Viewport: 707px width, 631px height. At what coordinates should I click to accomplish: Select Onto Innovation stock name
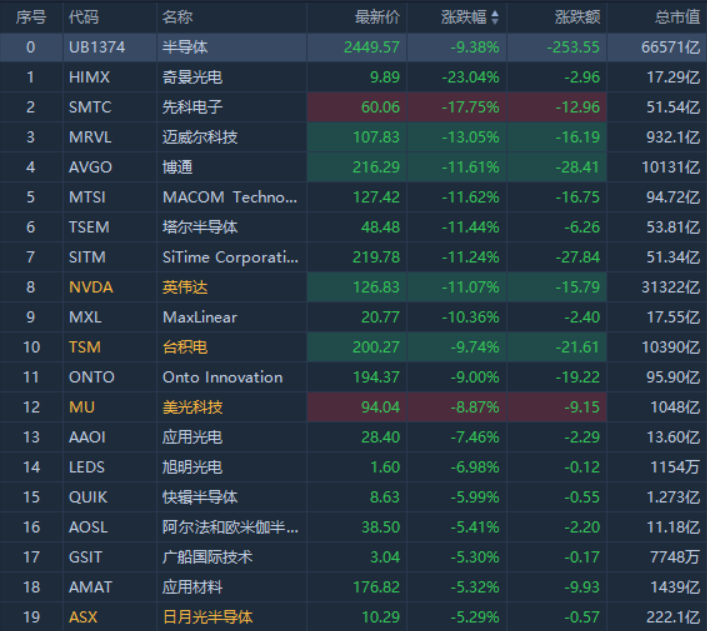223,377
